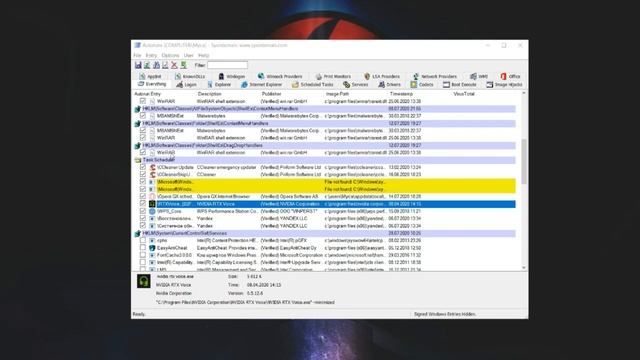Uncheck the RTXVoice entry checkbox

pyautogui.click(x=142, y=204)
